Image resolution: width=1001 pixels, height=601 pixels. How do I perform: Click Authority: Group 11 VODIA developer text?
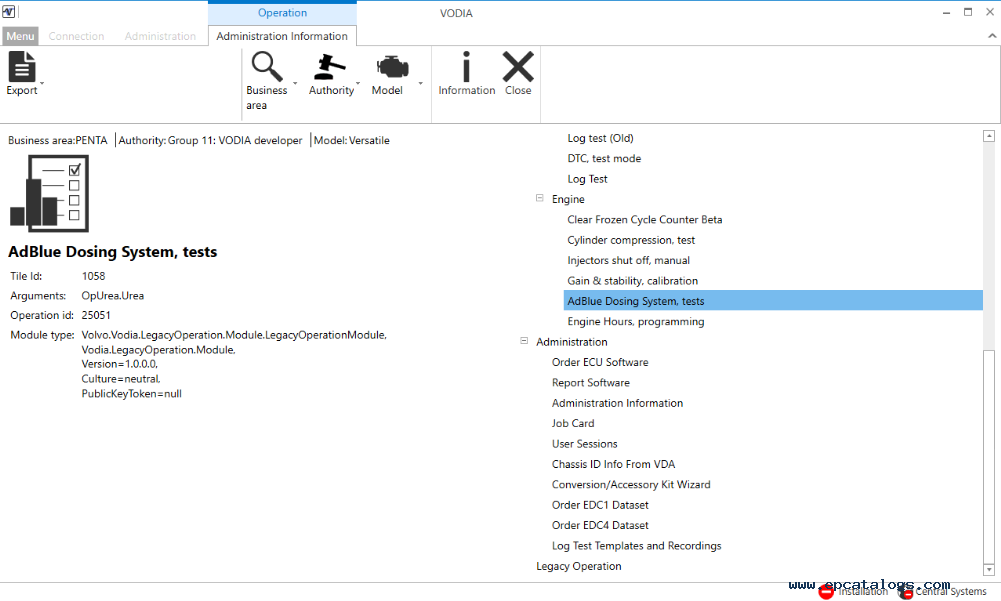211,141
